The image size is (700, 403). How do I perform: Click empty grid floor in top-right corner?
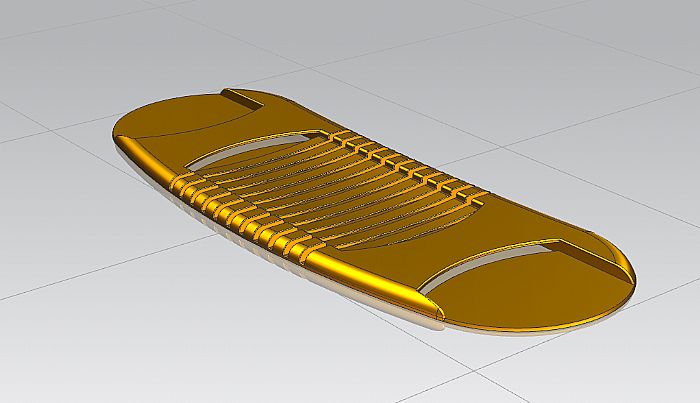620,60
